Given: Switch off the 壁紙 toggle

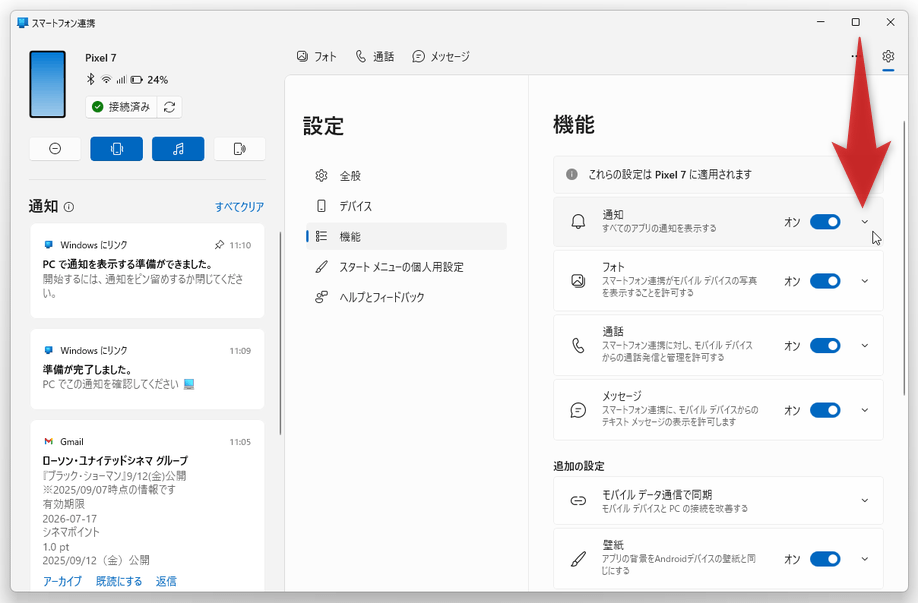Looking at the screenshot, I should tap(825, 559).
